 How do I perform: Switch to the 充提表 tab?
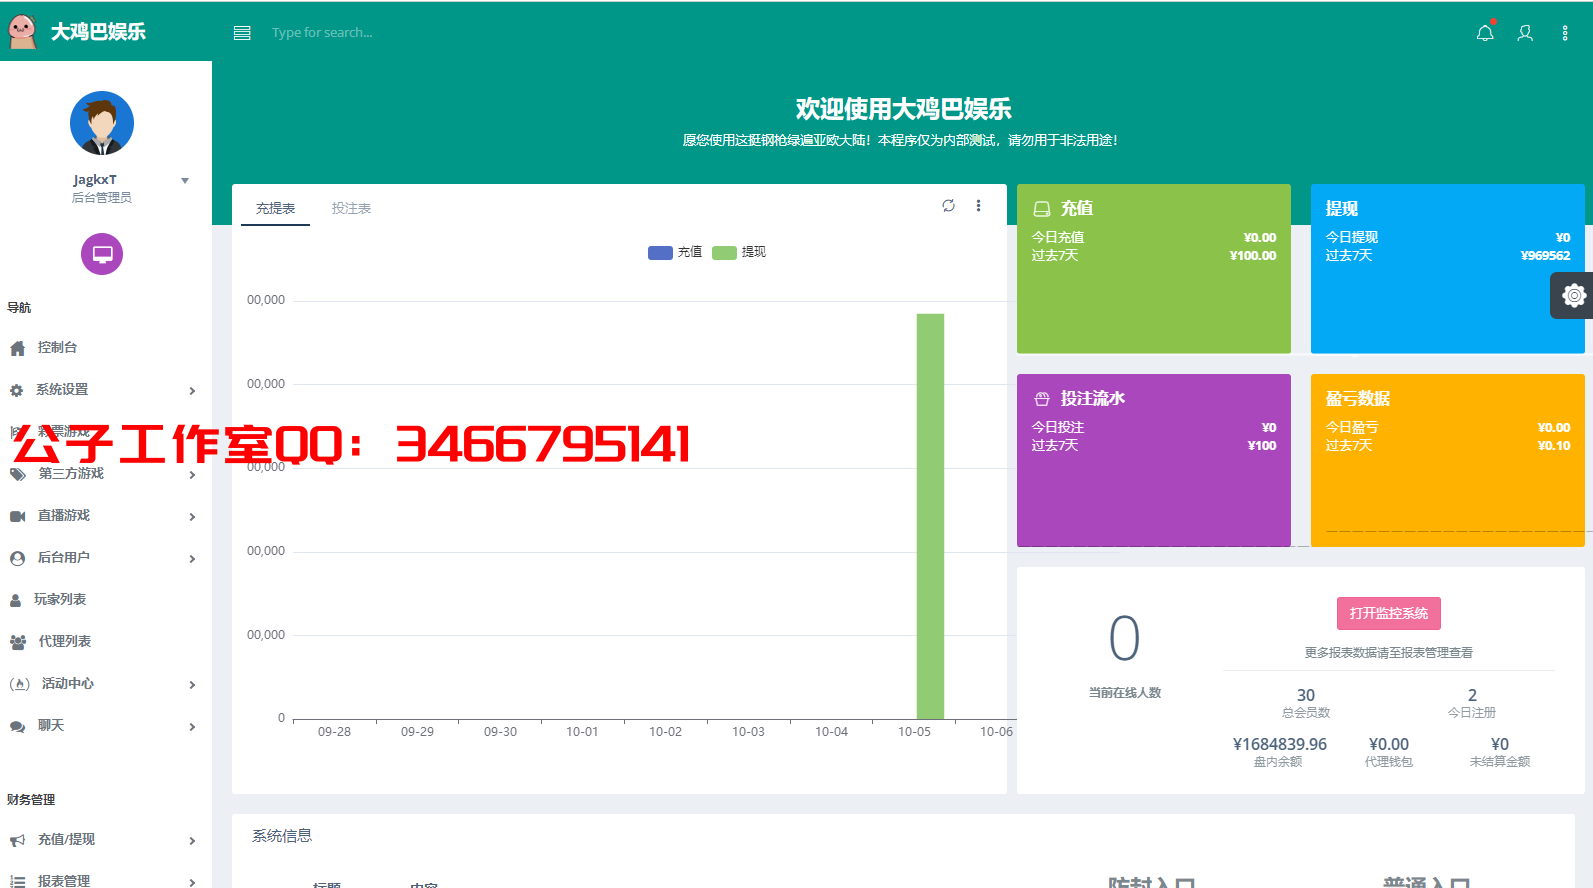tap(275, 208)
